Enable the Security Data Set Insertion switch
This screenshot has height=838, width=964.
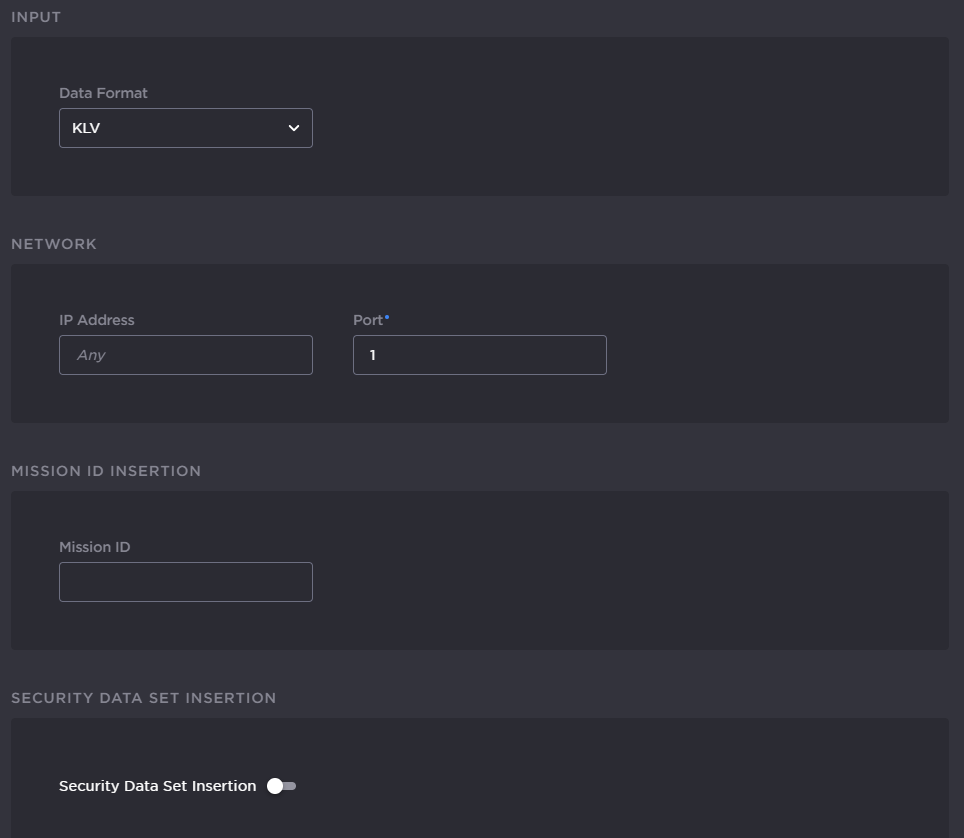coord(281,786)
